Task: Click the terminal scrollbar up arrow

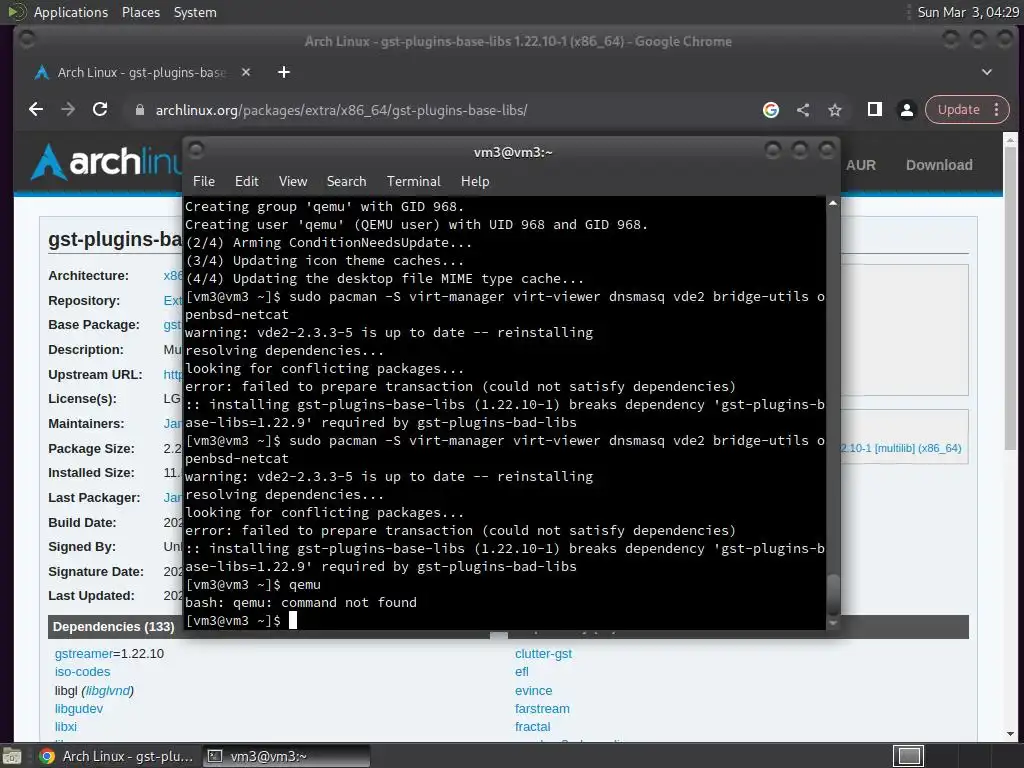Action: tap(833, 203)
